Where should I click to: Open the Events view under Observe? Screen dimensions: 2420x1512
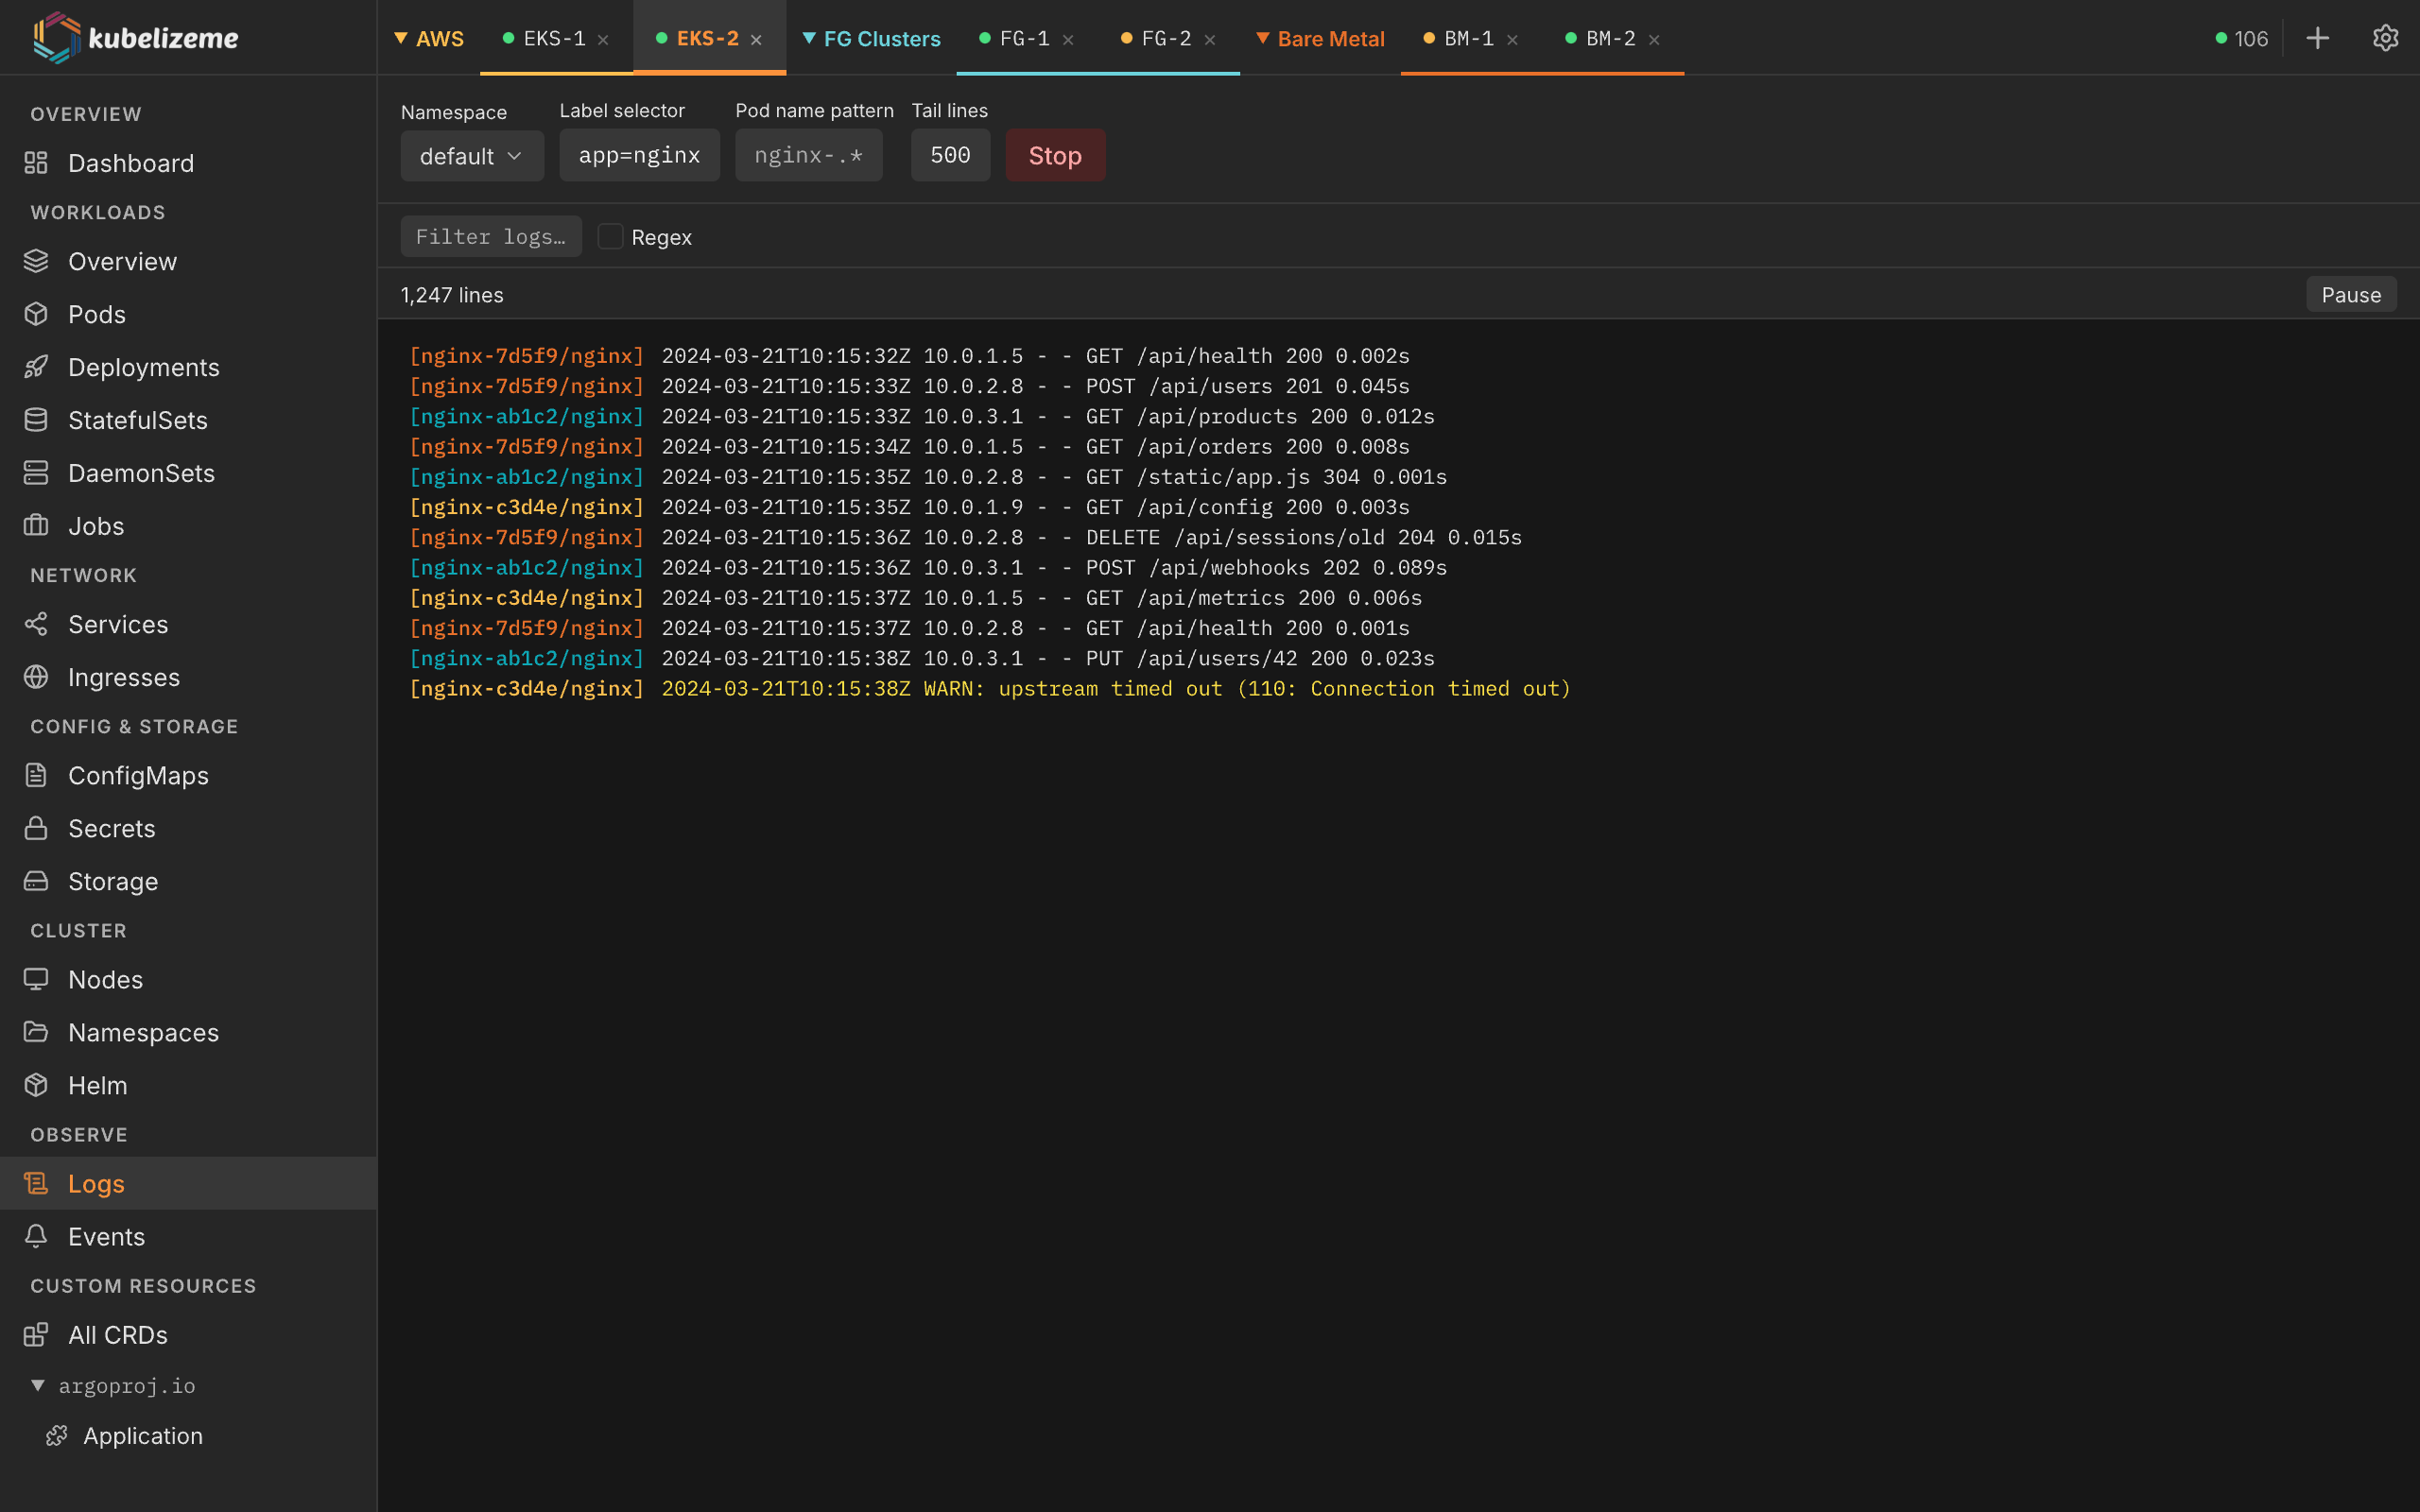click(105, 1236)
